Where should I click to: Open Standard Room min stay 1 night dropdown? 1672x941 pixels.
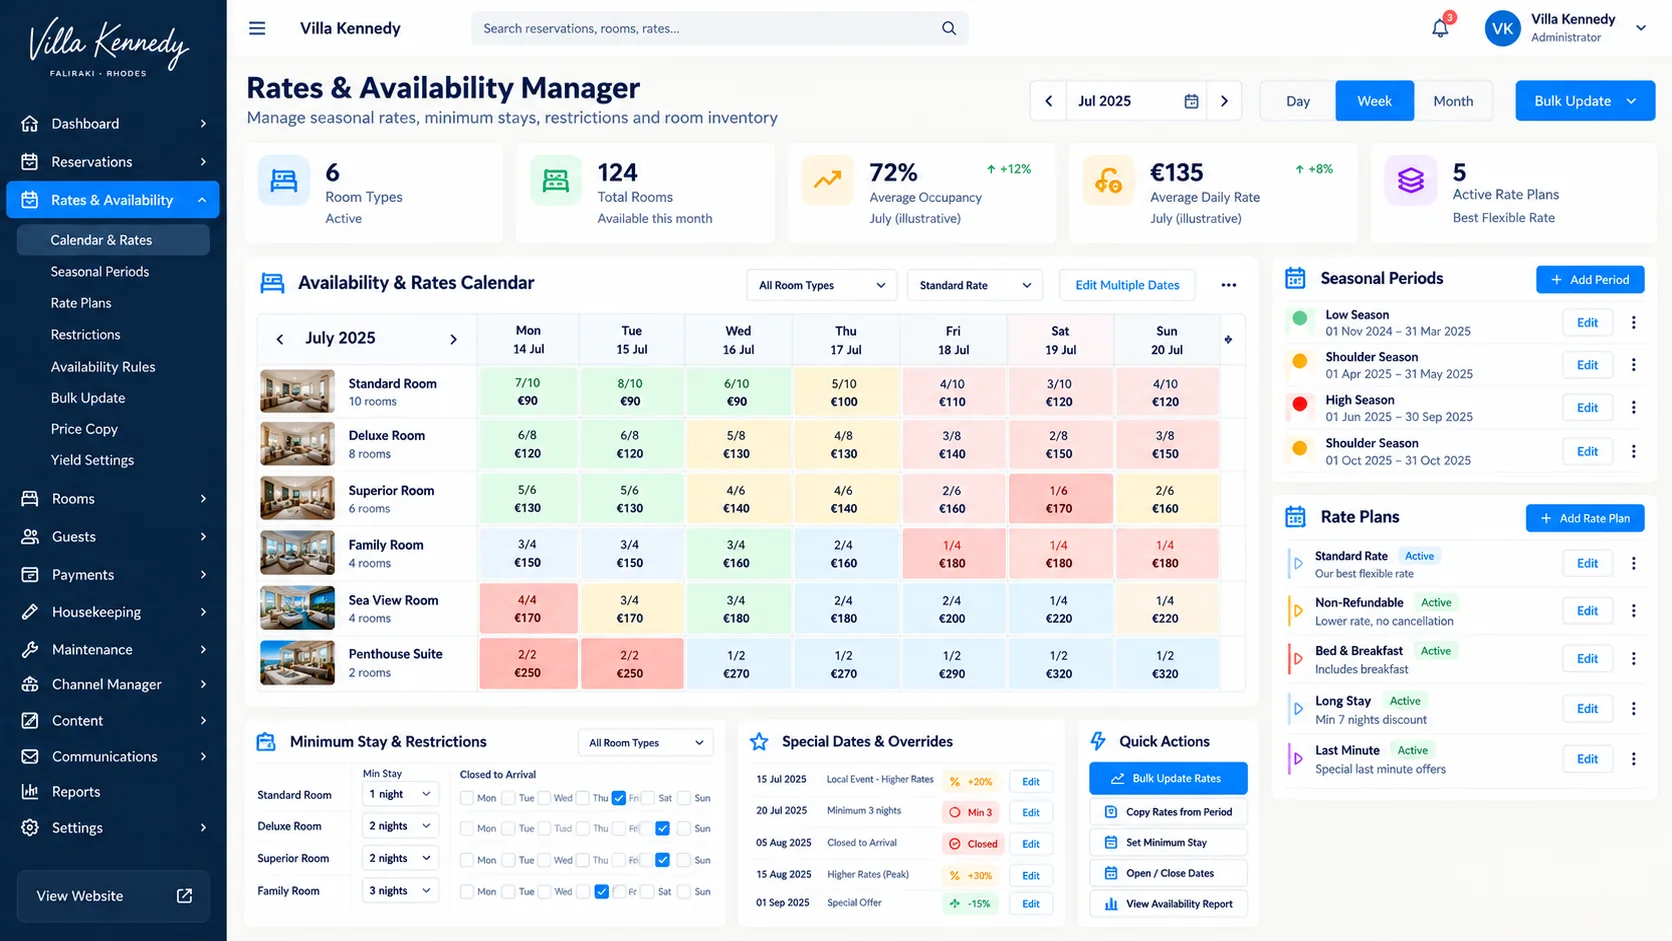click(x=400, y=794)
